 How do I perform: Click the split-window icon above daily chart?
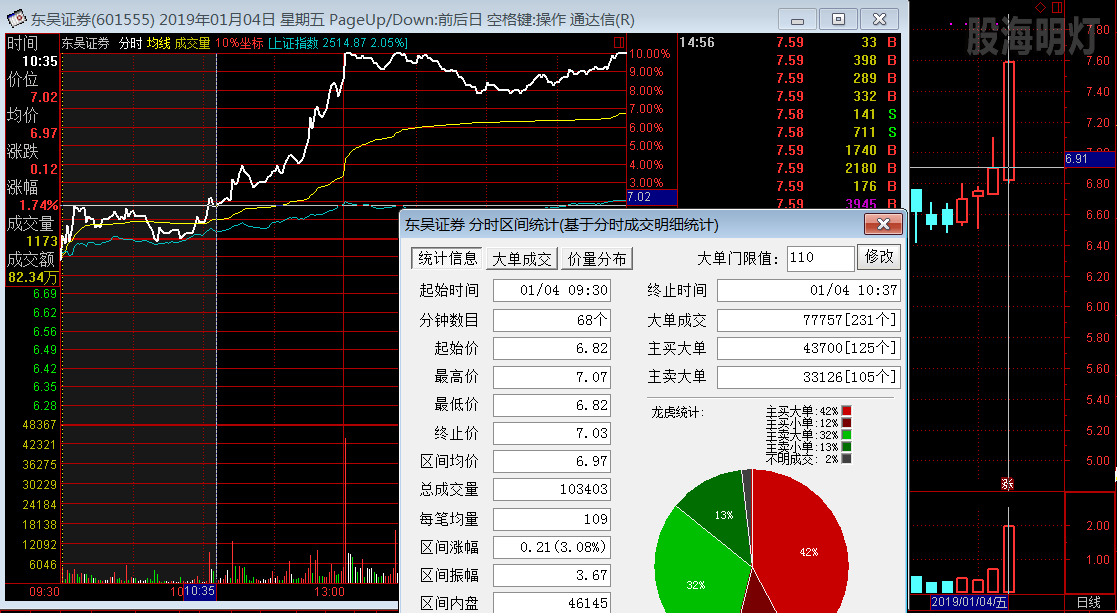point(1057,7)
